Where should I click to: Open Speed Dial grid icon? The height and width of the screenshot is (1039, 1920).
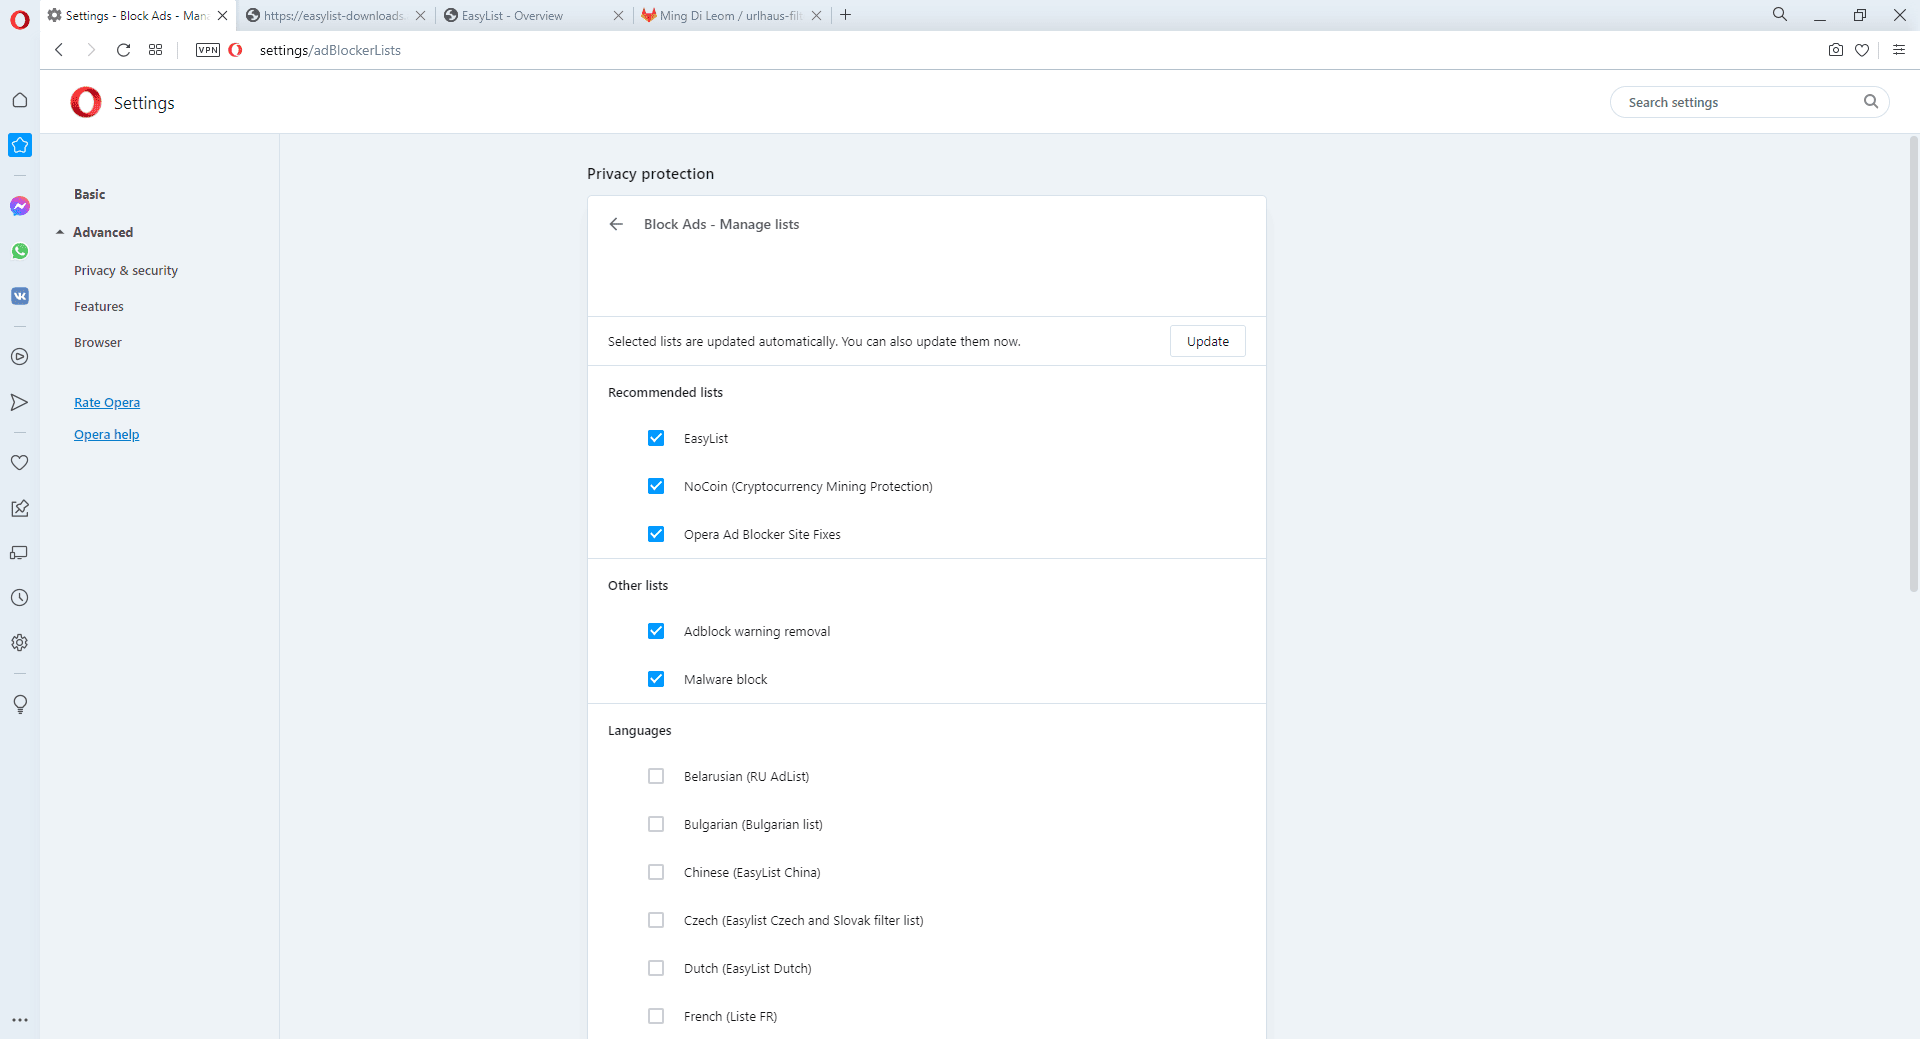point(155,50)
